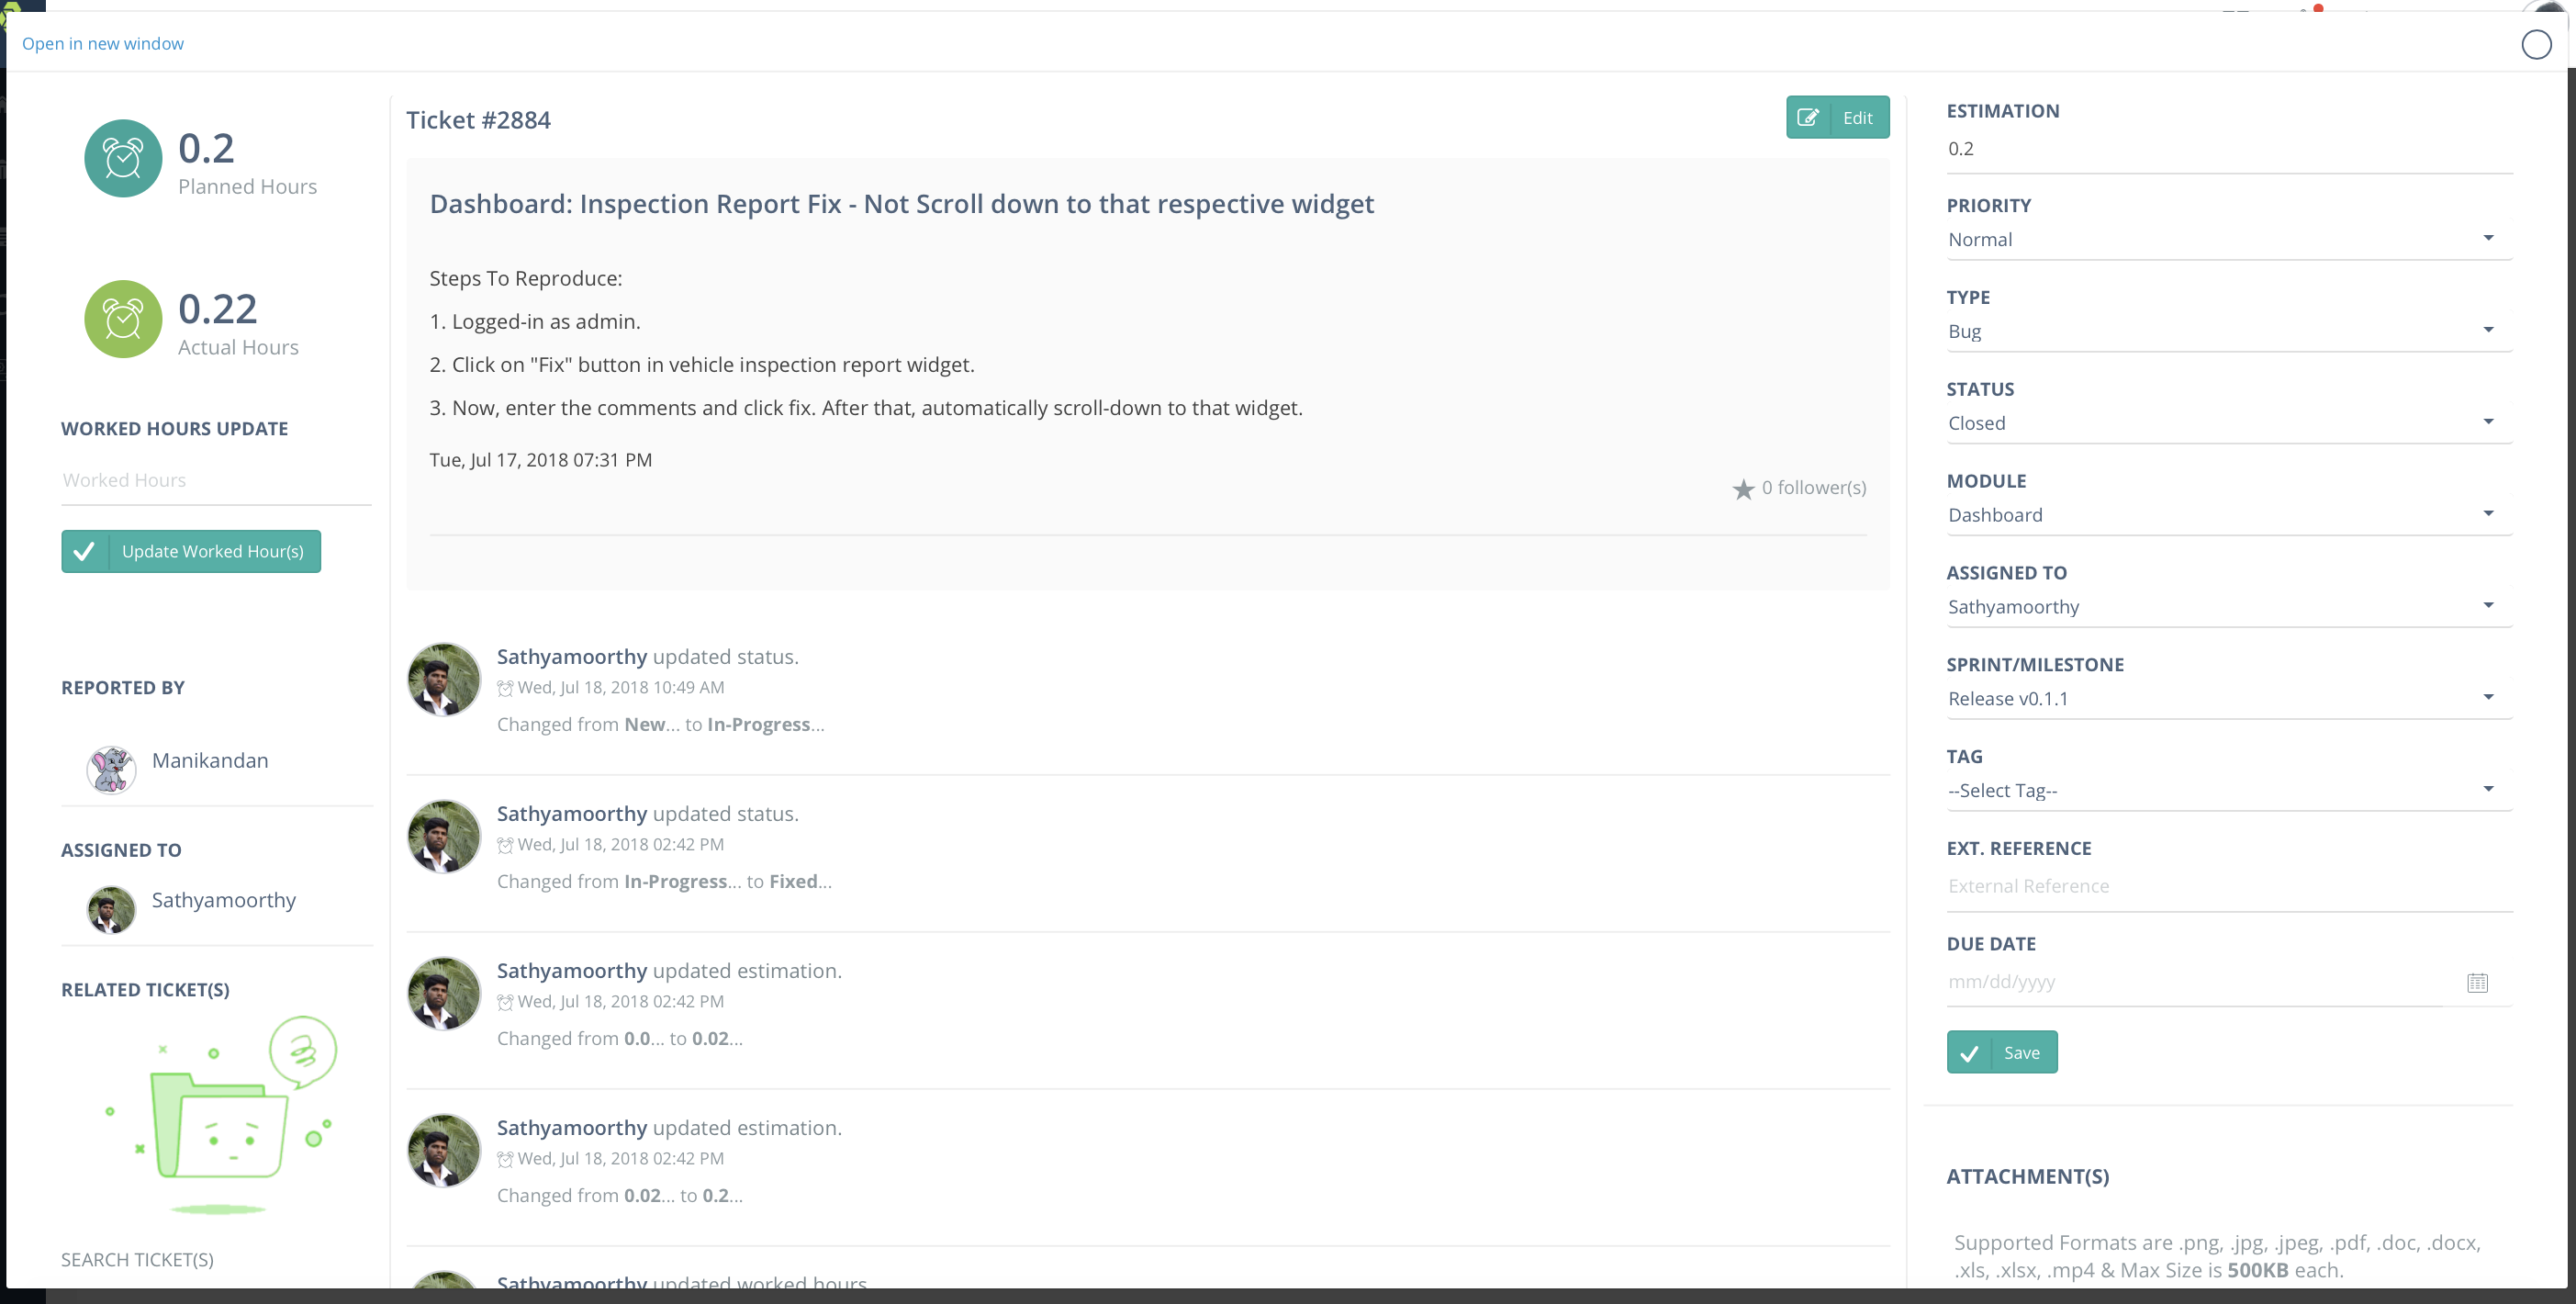Click the Actual Hours alarm clock icon
Image resolution: width=2576 pixels, height=1304 pixels.
point(123,319)
